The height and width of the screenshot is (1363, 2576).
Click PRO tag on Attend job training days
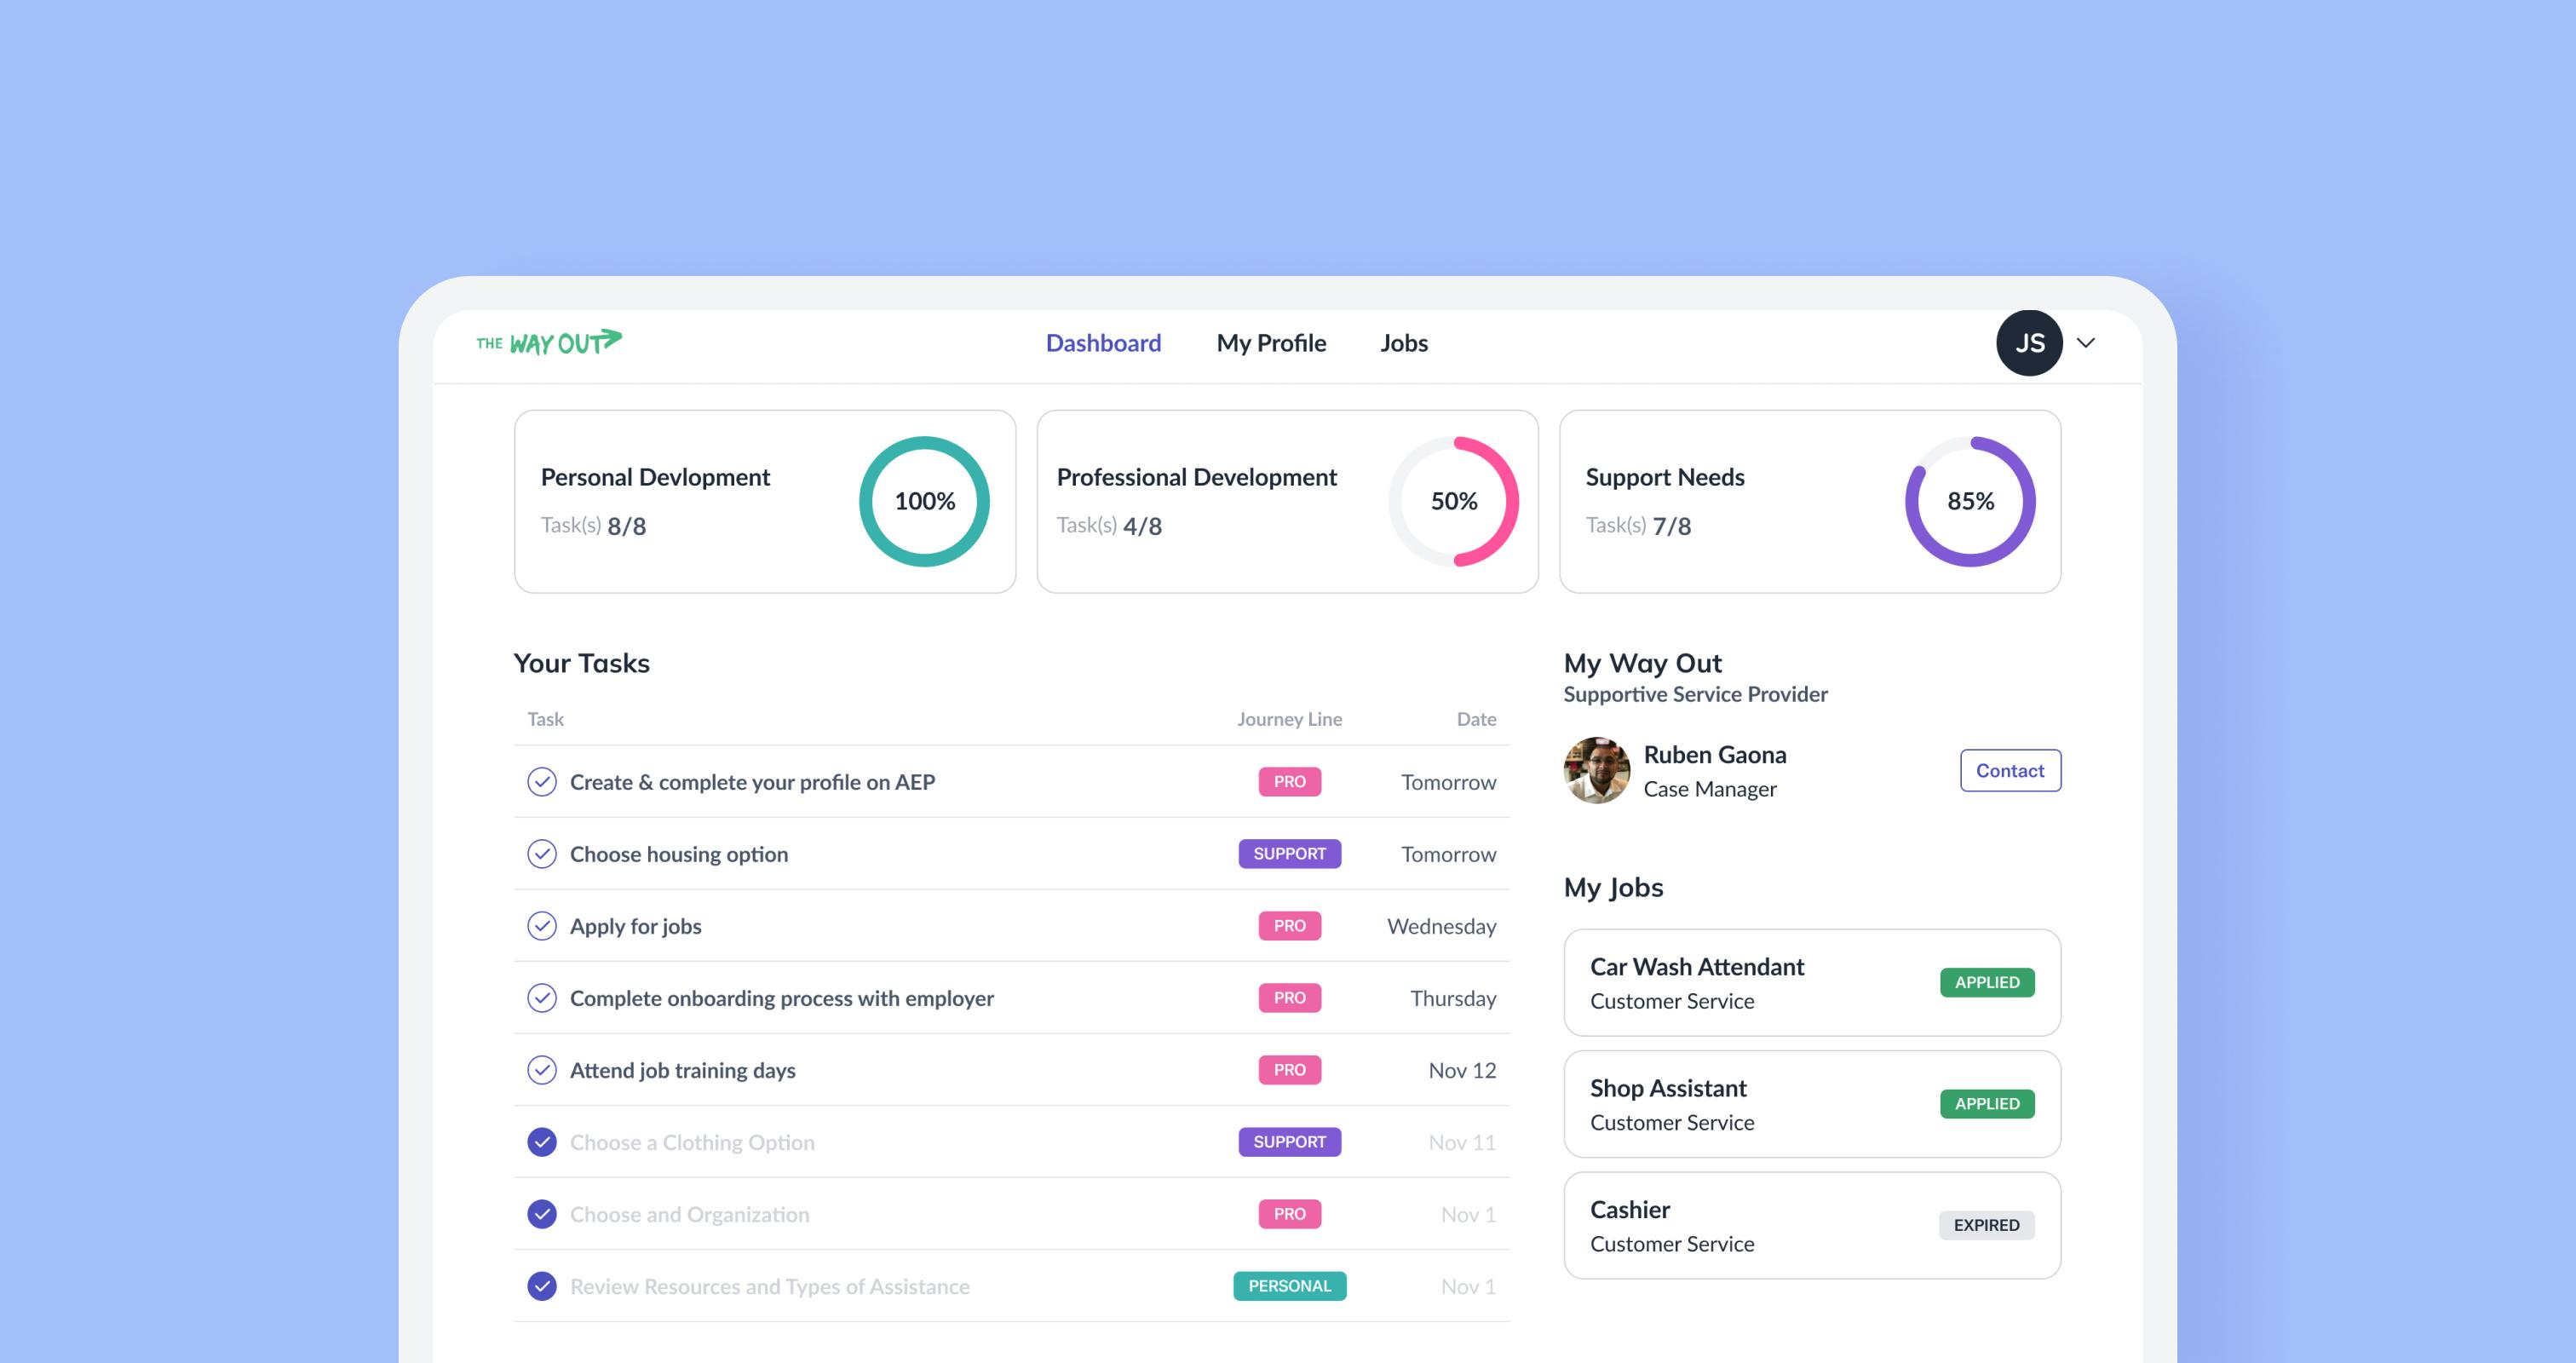[x=1289, y=1070]
